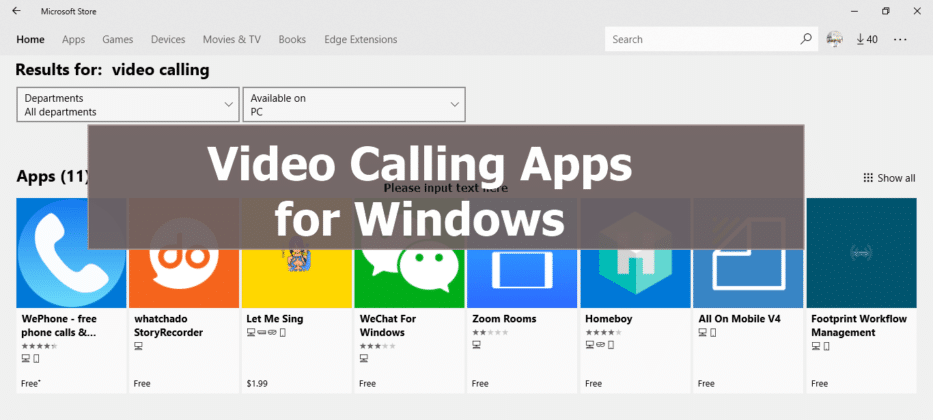Click Show all apps link

click(x=889, y=178)
